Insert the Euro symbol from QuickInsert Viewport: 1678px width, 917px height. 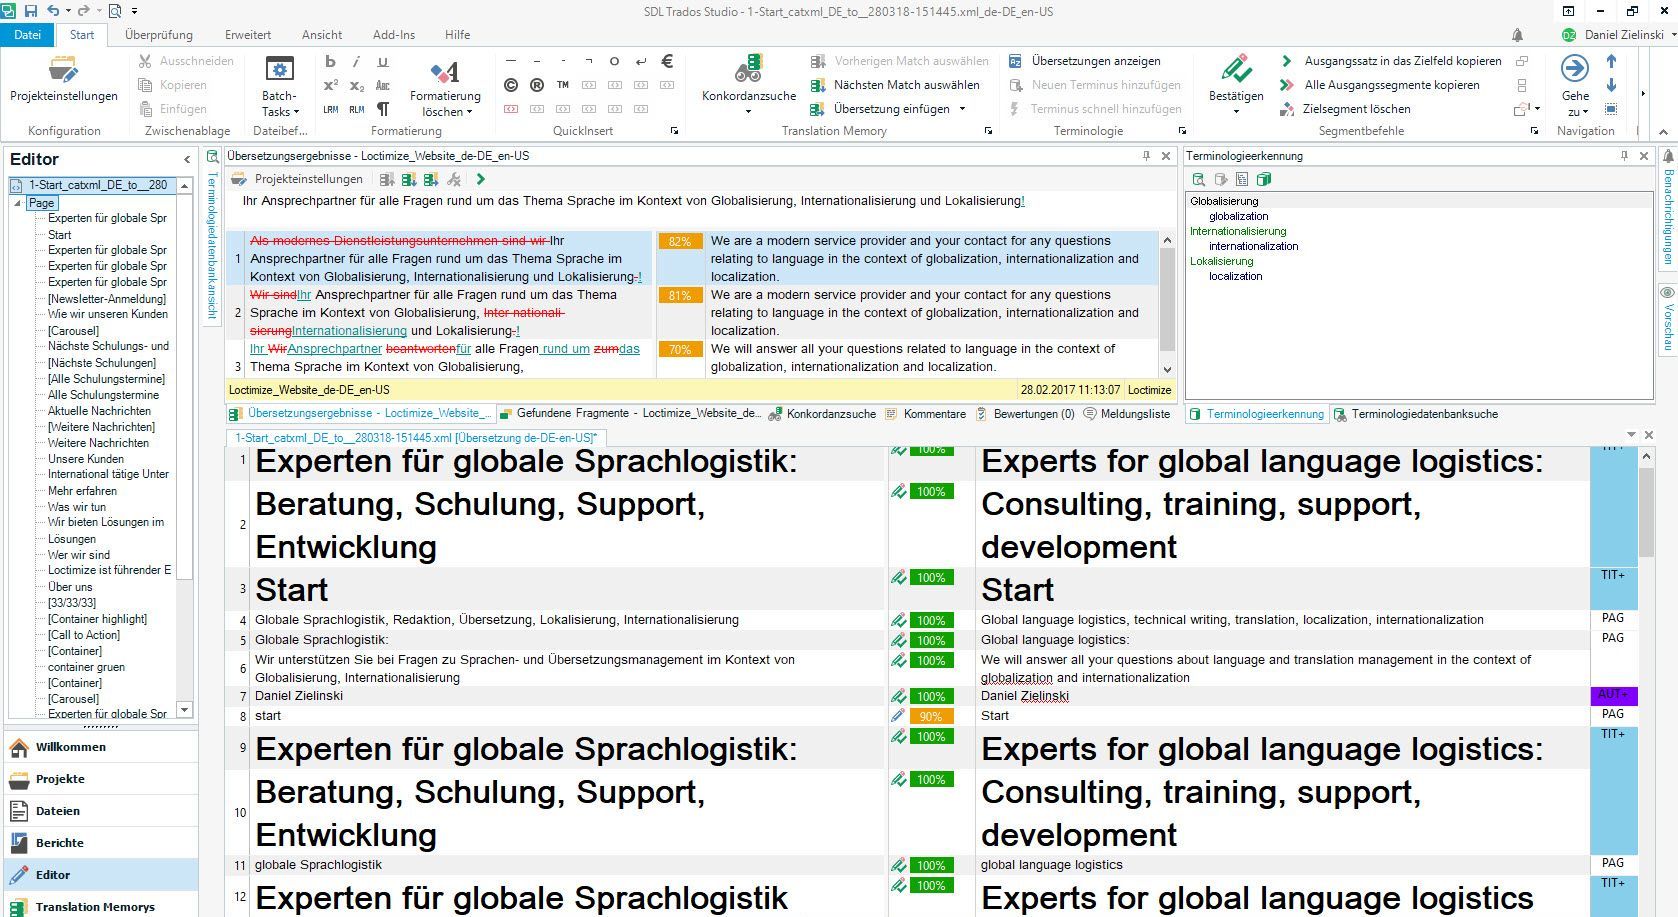pos(667,61)
